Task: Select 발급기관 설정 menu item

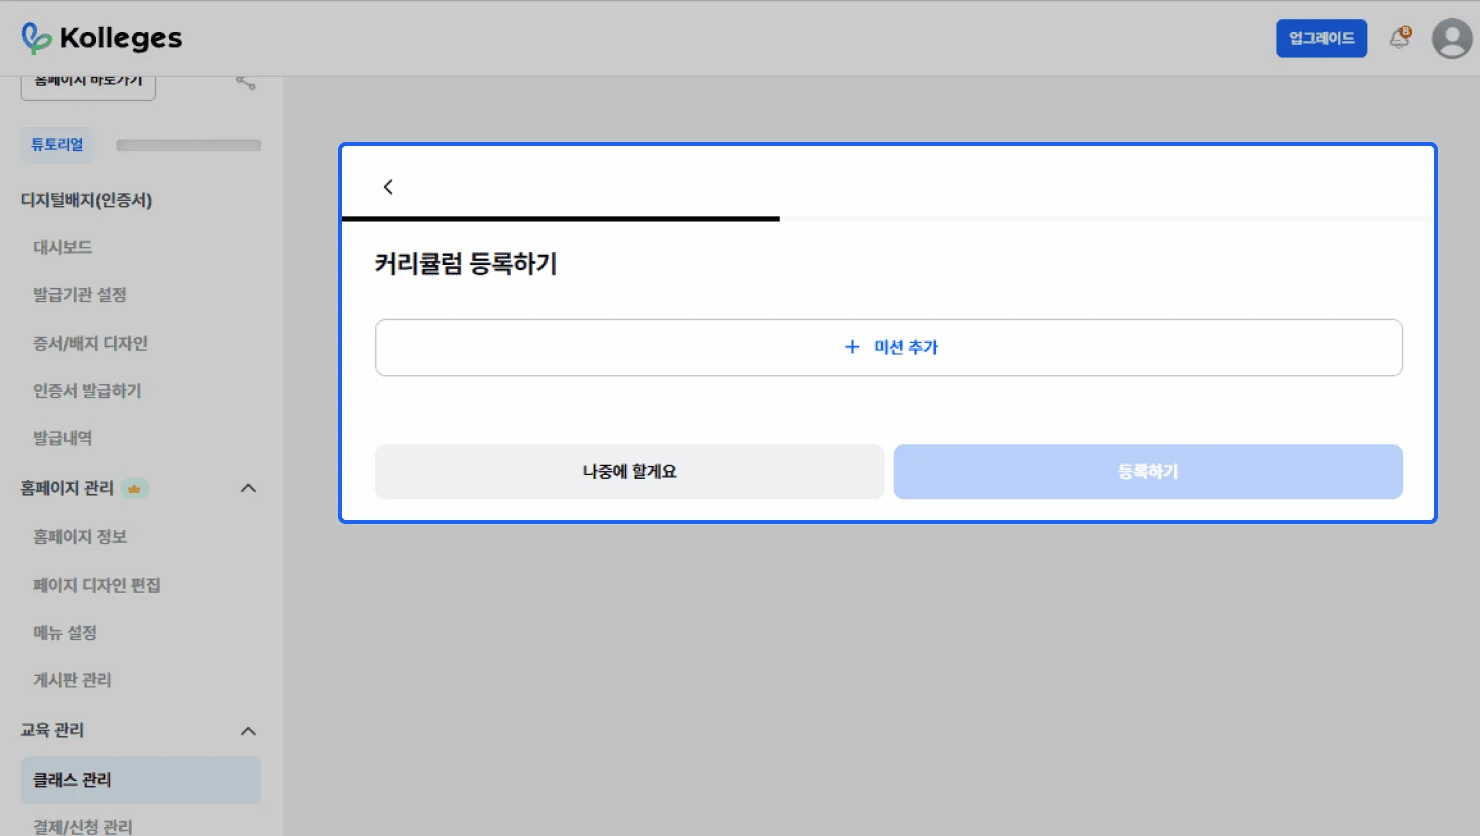Action: [80, 295]
